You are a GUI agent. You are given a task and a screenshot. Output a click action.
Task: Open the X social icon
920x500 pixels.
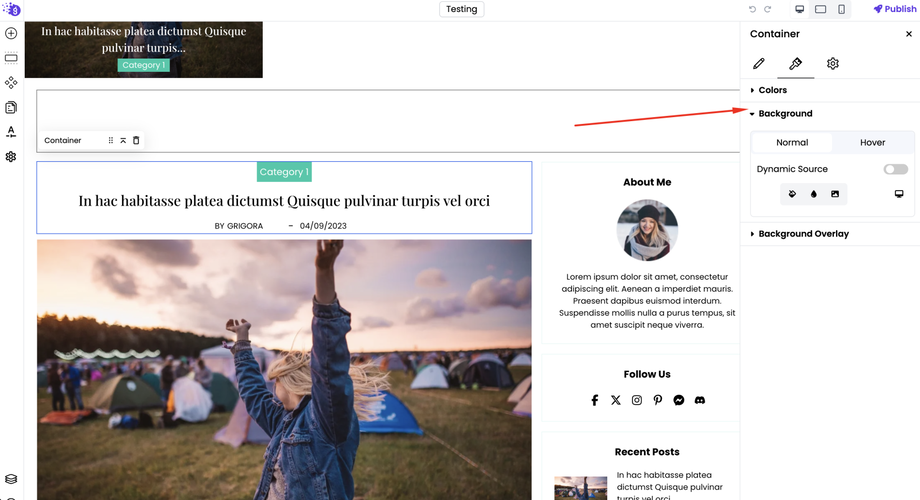(x=615, y=400)
